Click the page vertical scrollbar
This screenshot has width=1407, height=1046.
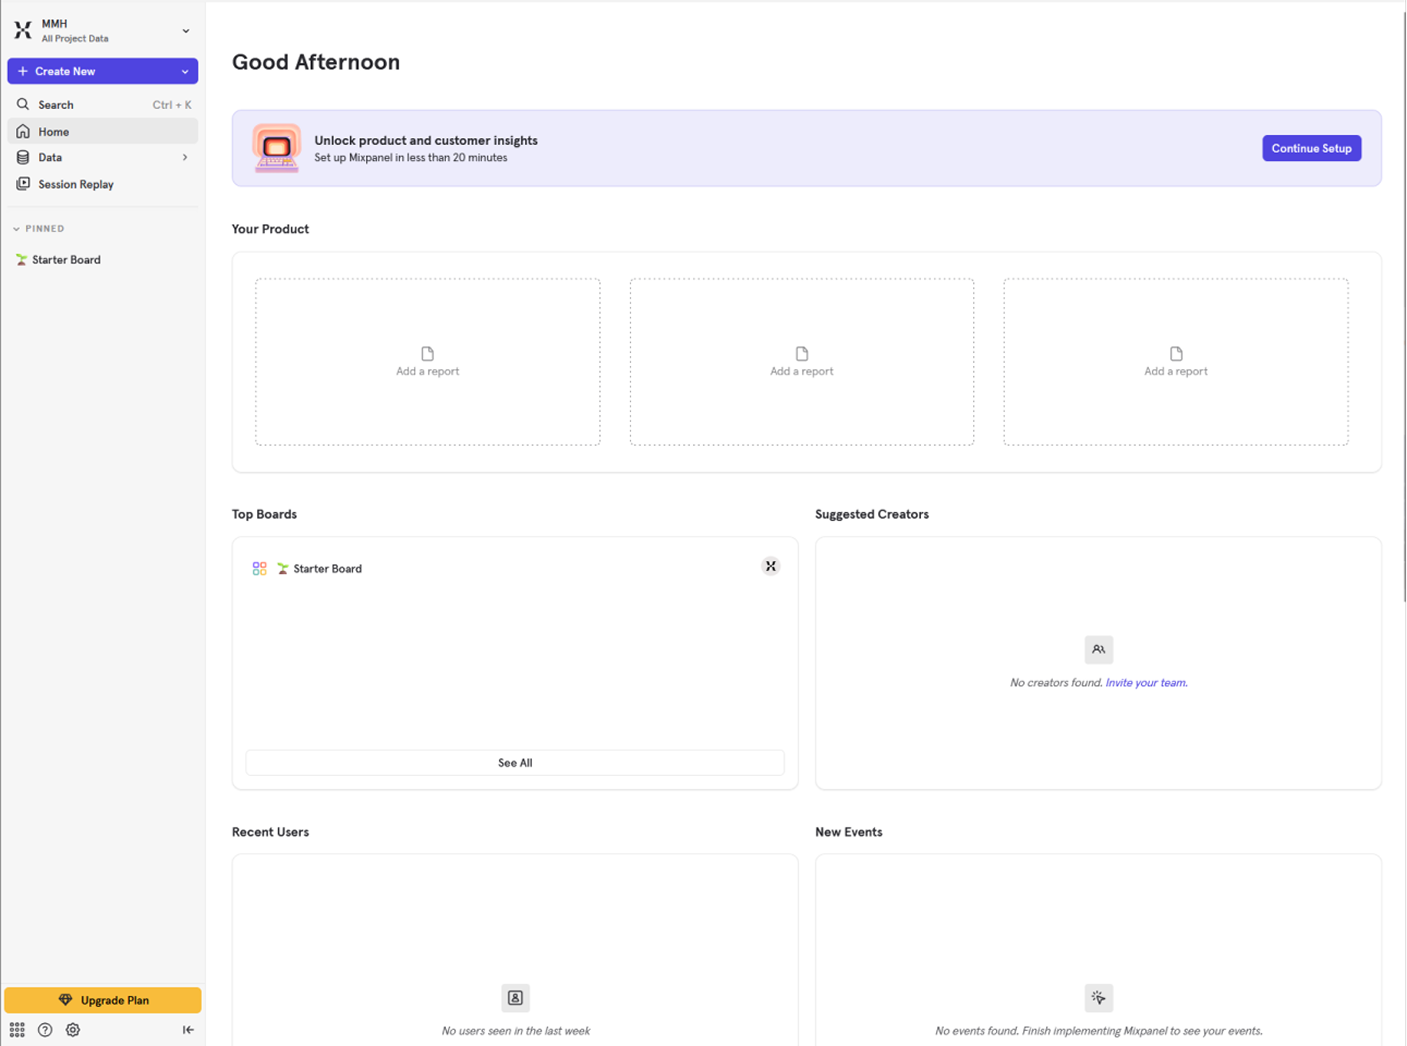pos(1403,305)
